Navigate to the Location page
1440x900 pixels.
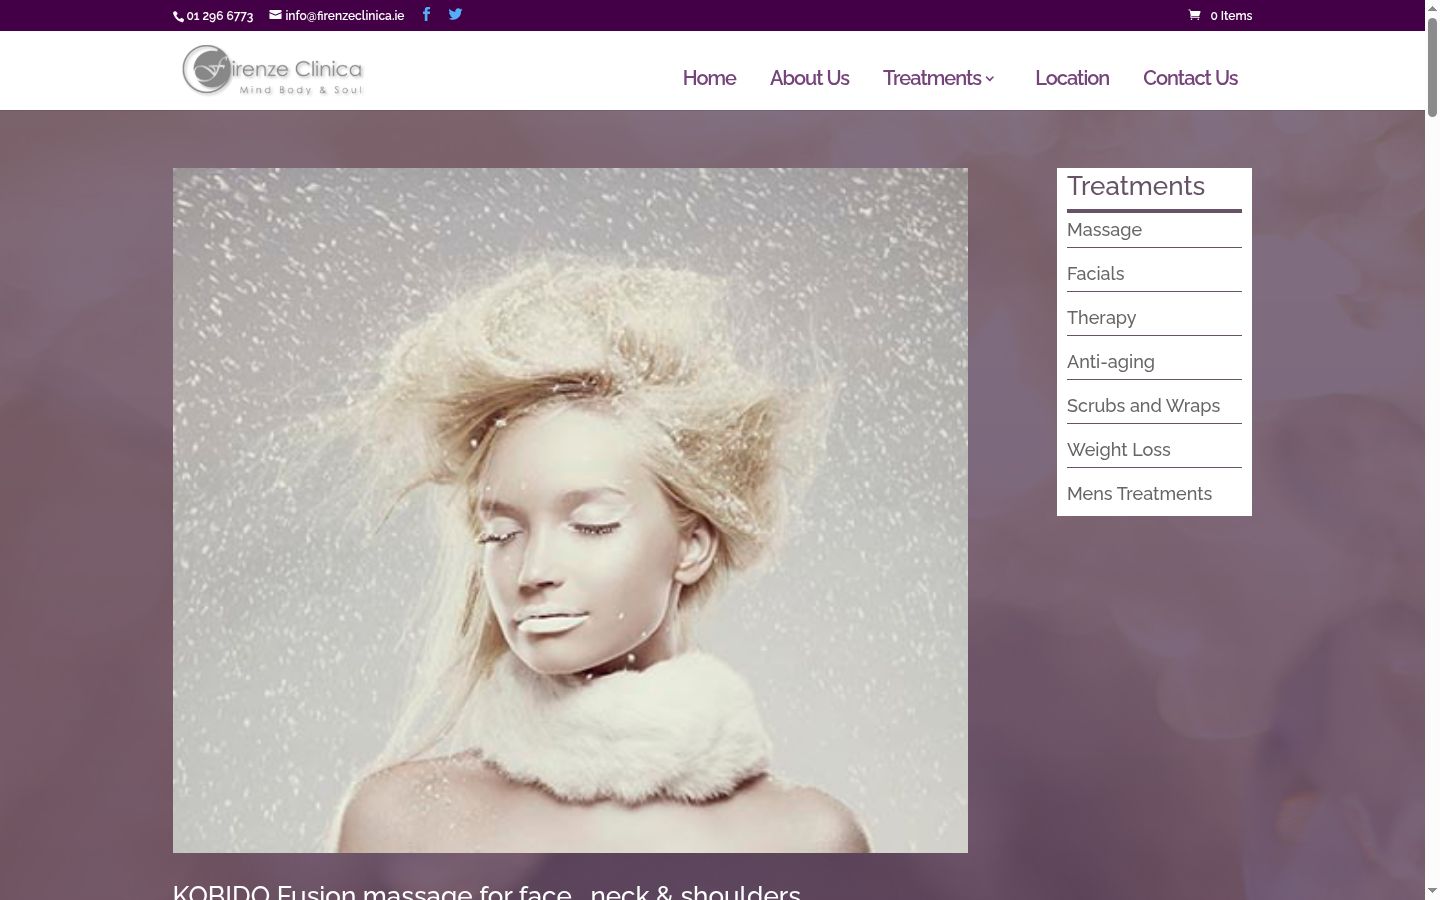point(1072,78)
